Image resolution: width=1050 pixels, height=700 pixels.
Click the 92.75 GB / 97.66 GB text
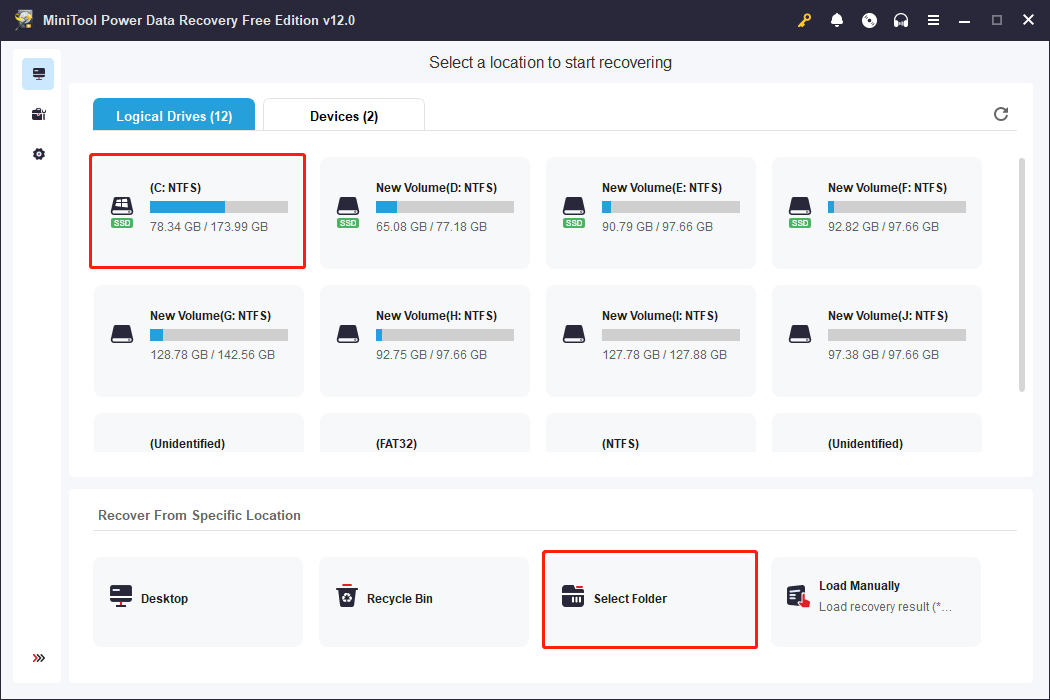click(431, 354)
